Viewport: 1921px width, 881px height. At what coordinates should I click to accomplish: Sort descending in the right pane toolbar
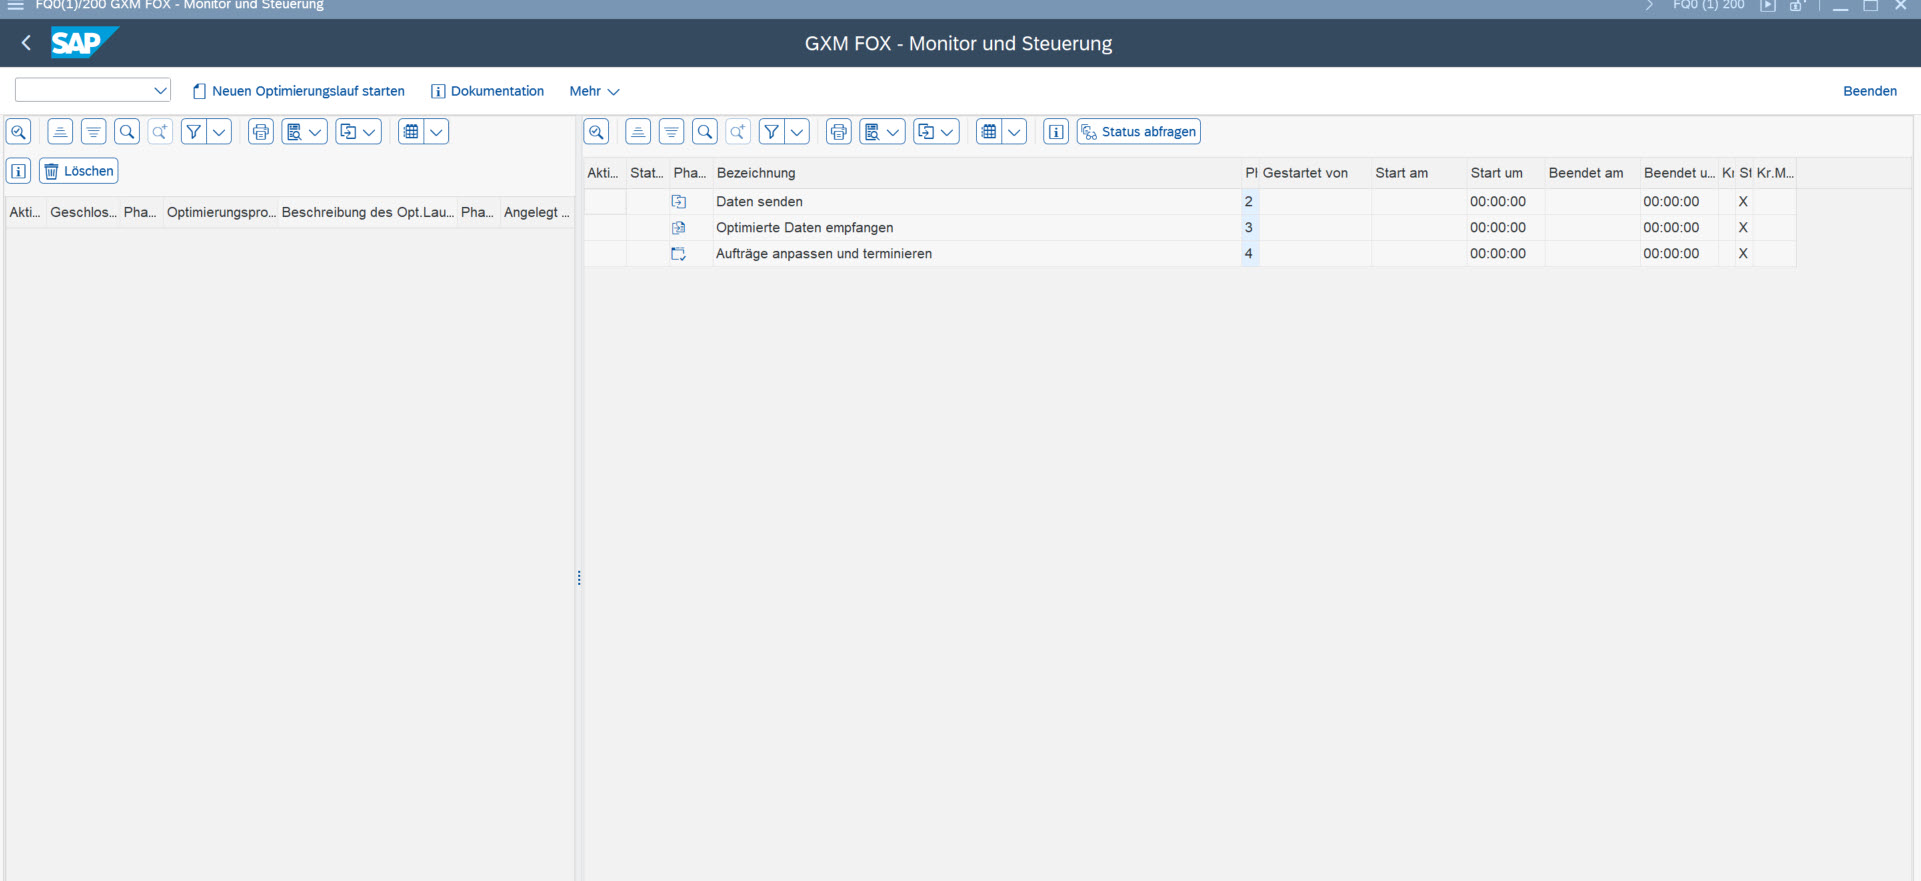point(671,132)
